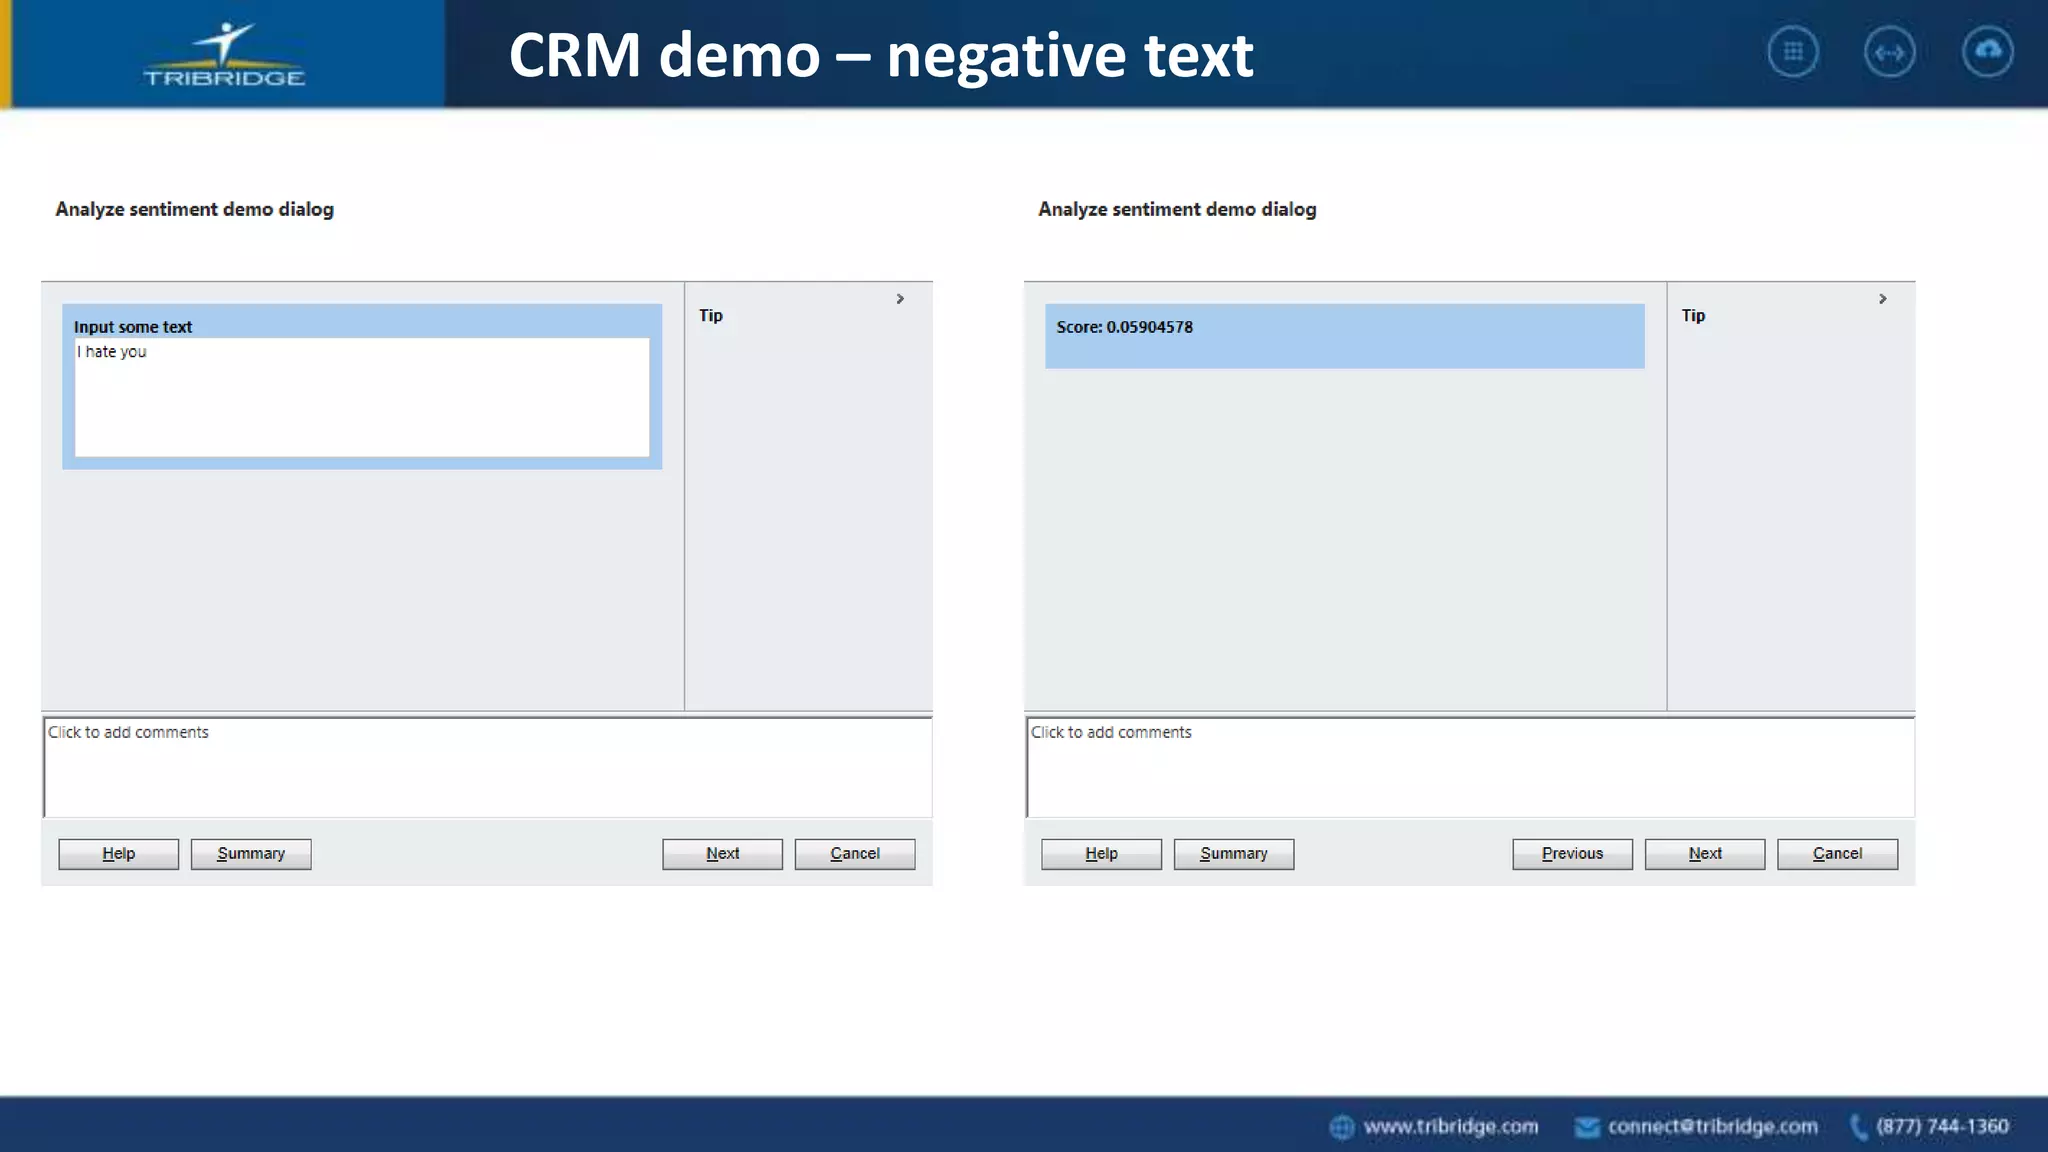Collapse the Tip pane in left dialog

point(900,299)
